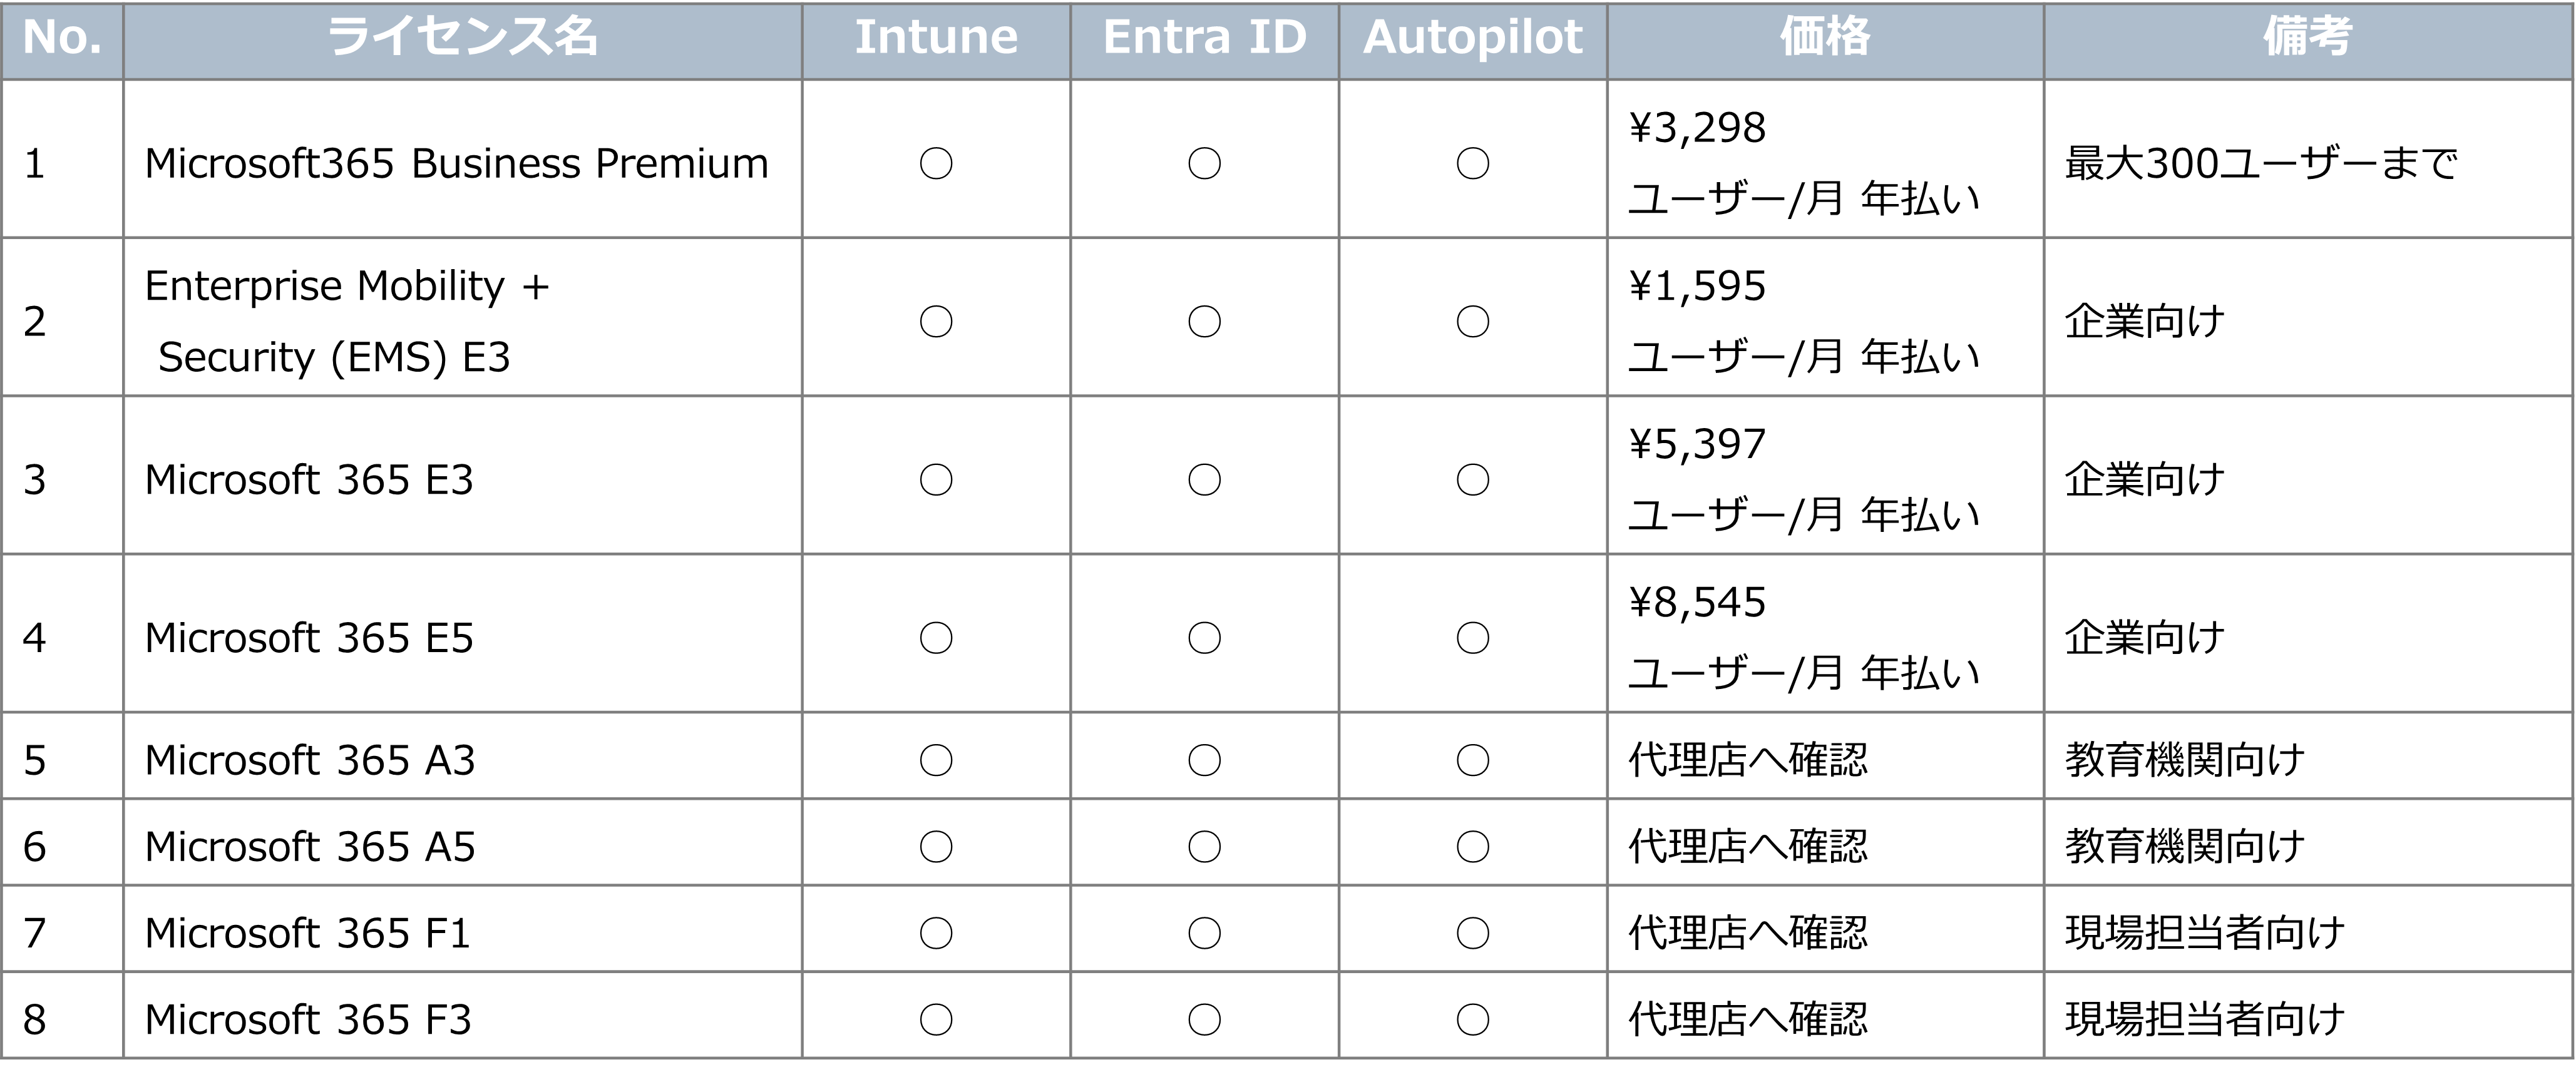Screen dimensions: 2576x1072
Task: Click the Entra ID header cell
Action: click(1204, 38)
